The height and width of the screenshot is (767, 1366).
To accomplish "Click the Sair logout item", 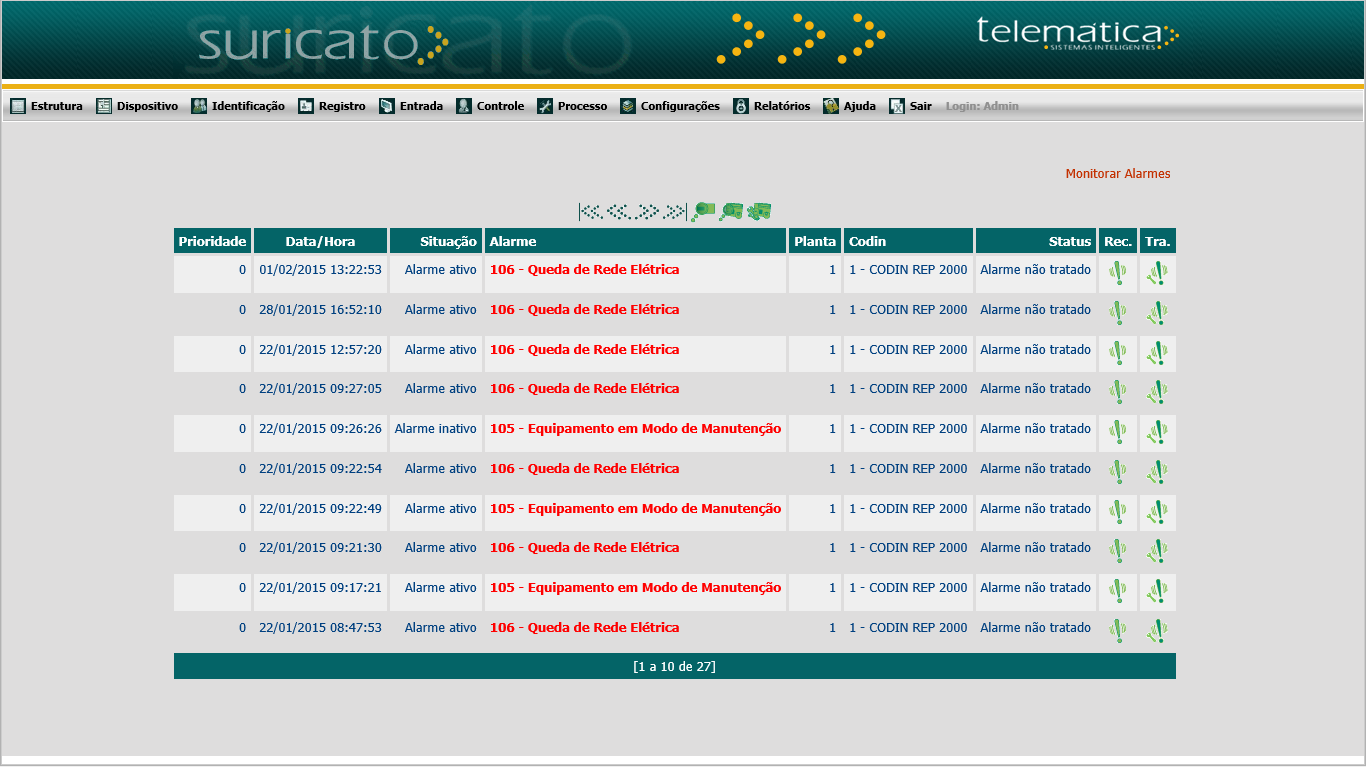I will click(910, 106).
